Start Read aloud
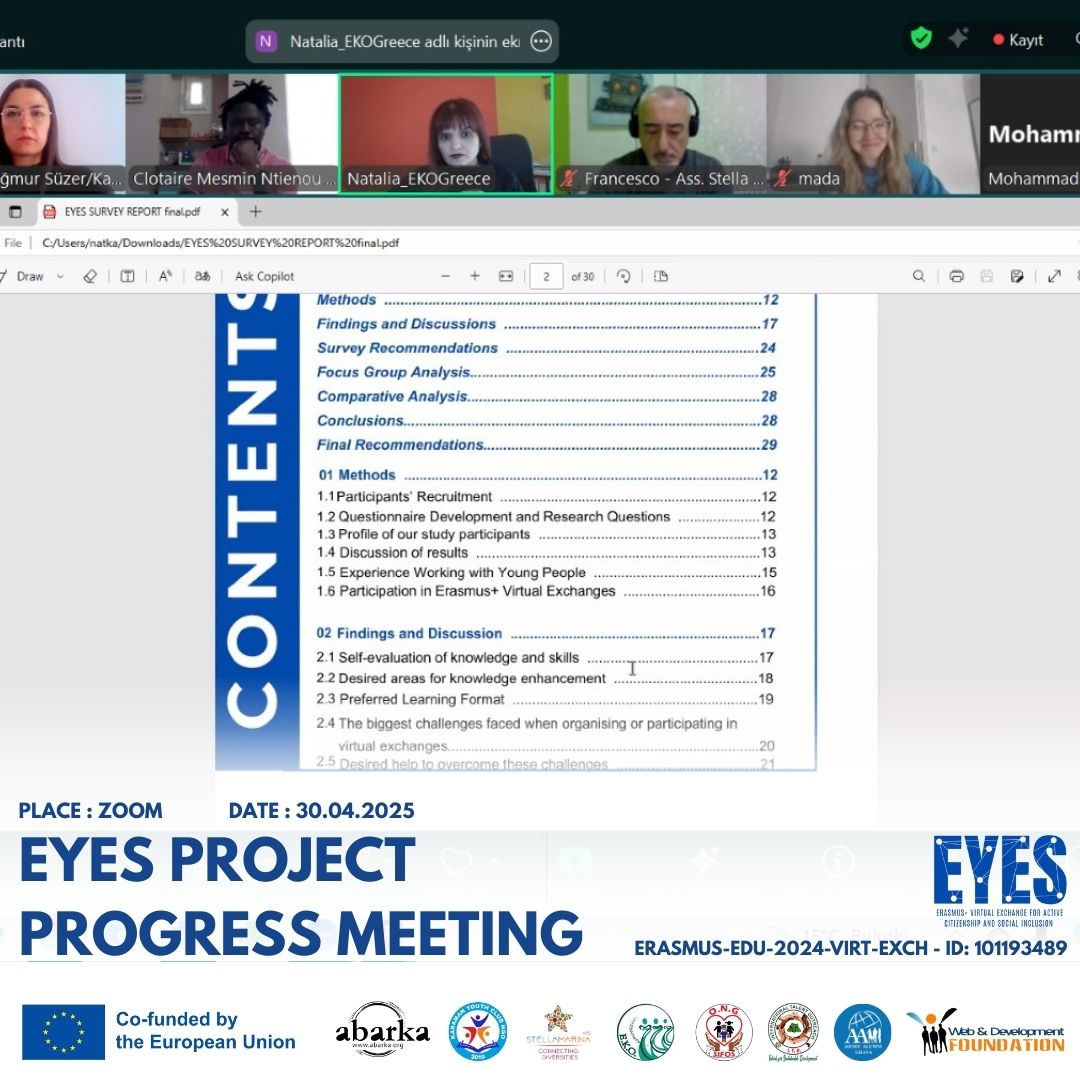The image size is (1080, 1080). 165,276
